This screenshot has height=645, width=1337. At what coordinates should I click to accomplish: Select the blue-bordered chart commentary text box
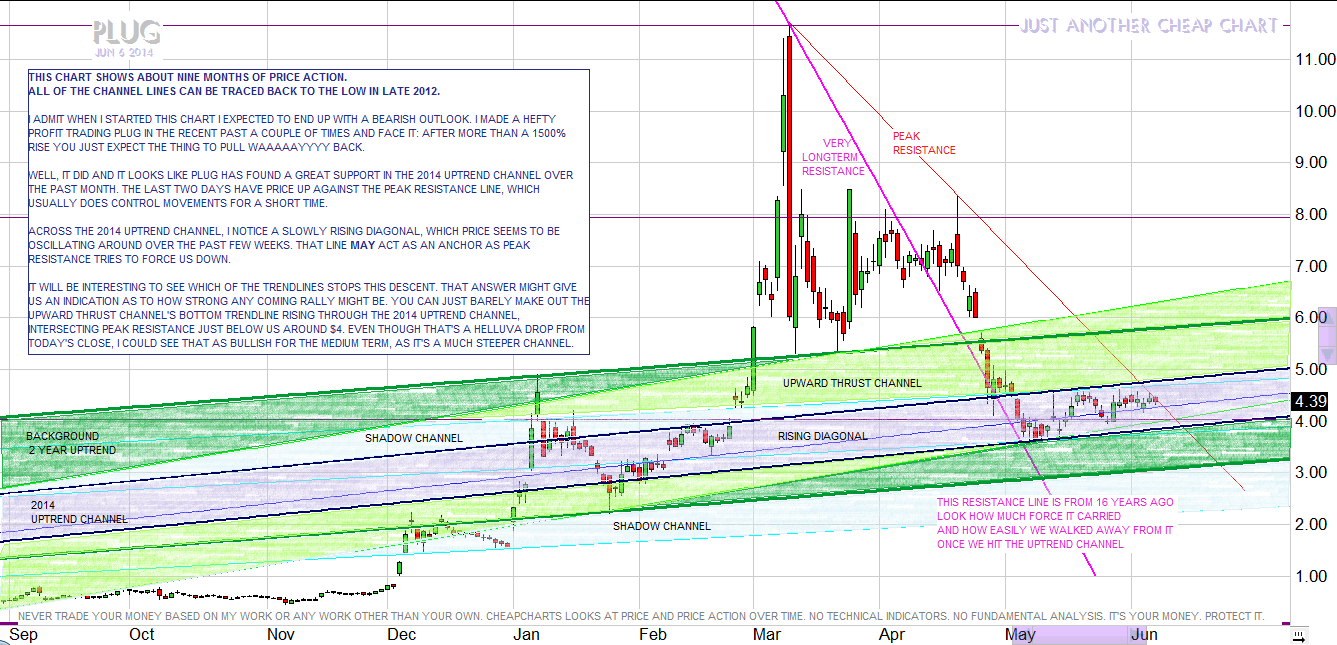(309, 212)
